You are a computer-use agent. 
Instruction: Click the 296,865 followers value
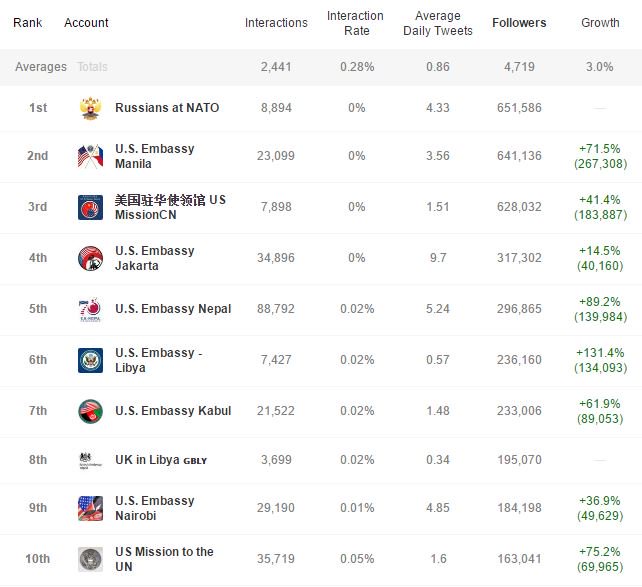click(519, 309)
